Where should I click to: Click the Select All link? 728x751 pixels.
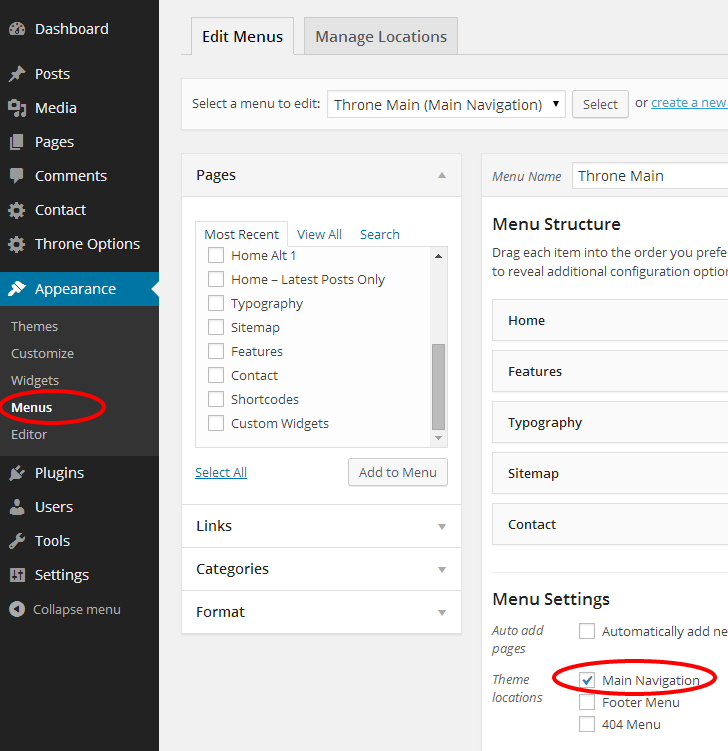pos(221,472)
